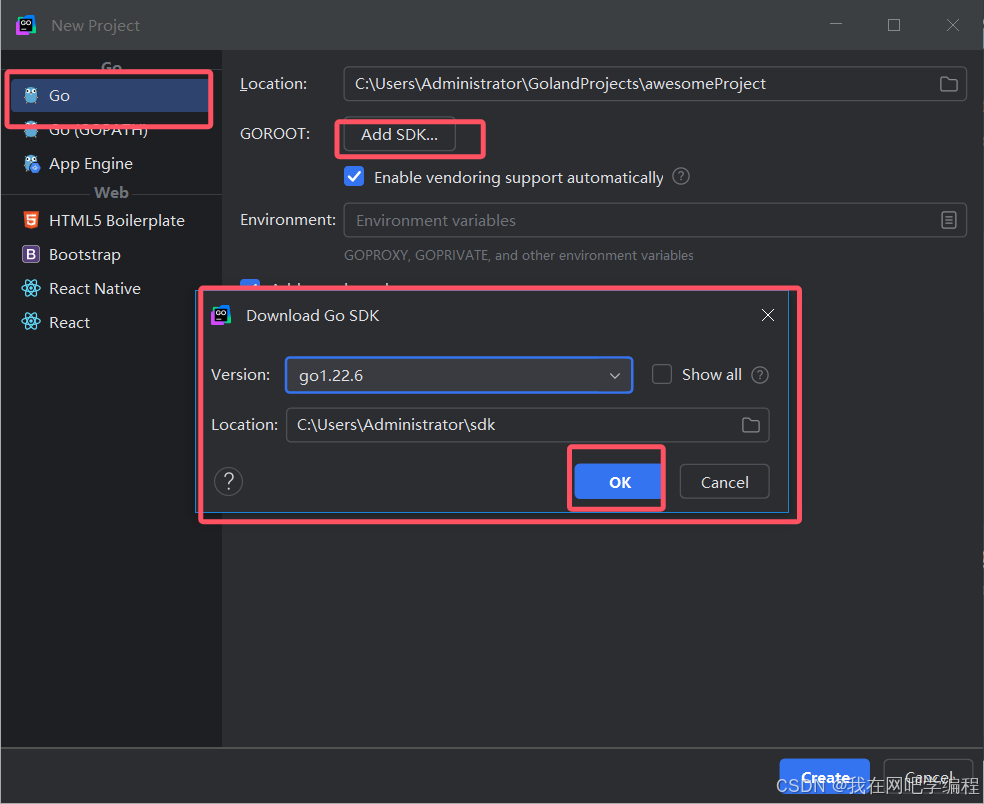Viewport: 984px width, 804px height.
Task: Toggle Enable vendoring support automatically checkbox
Action: point(354,176)
